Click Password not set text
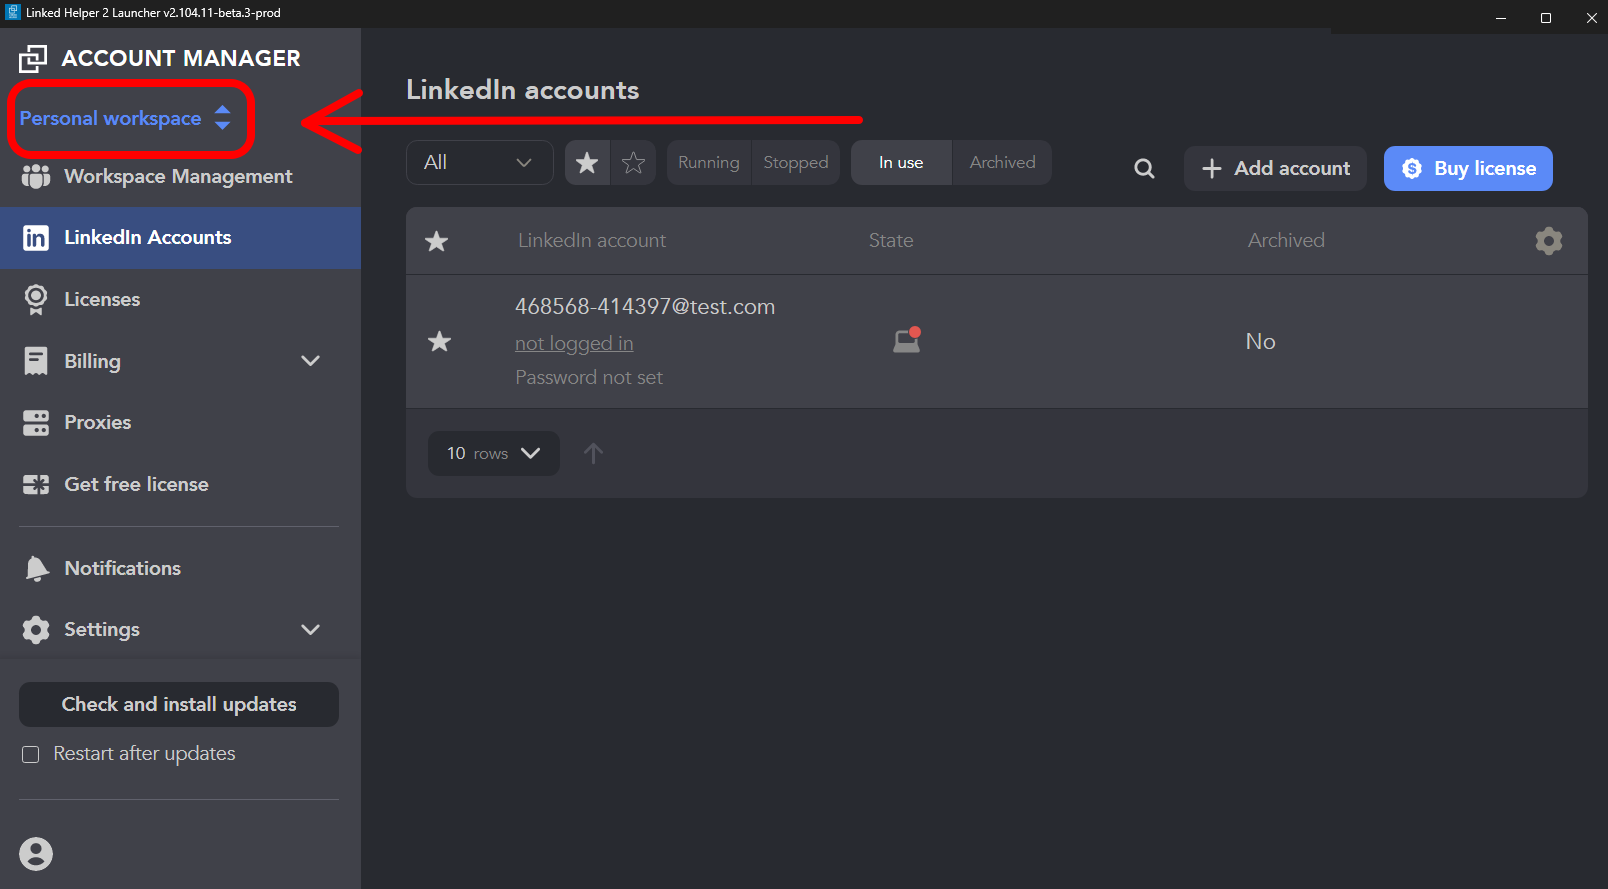Image resolution: width=1608 pixels, height=889 pixels. [589, 378]
